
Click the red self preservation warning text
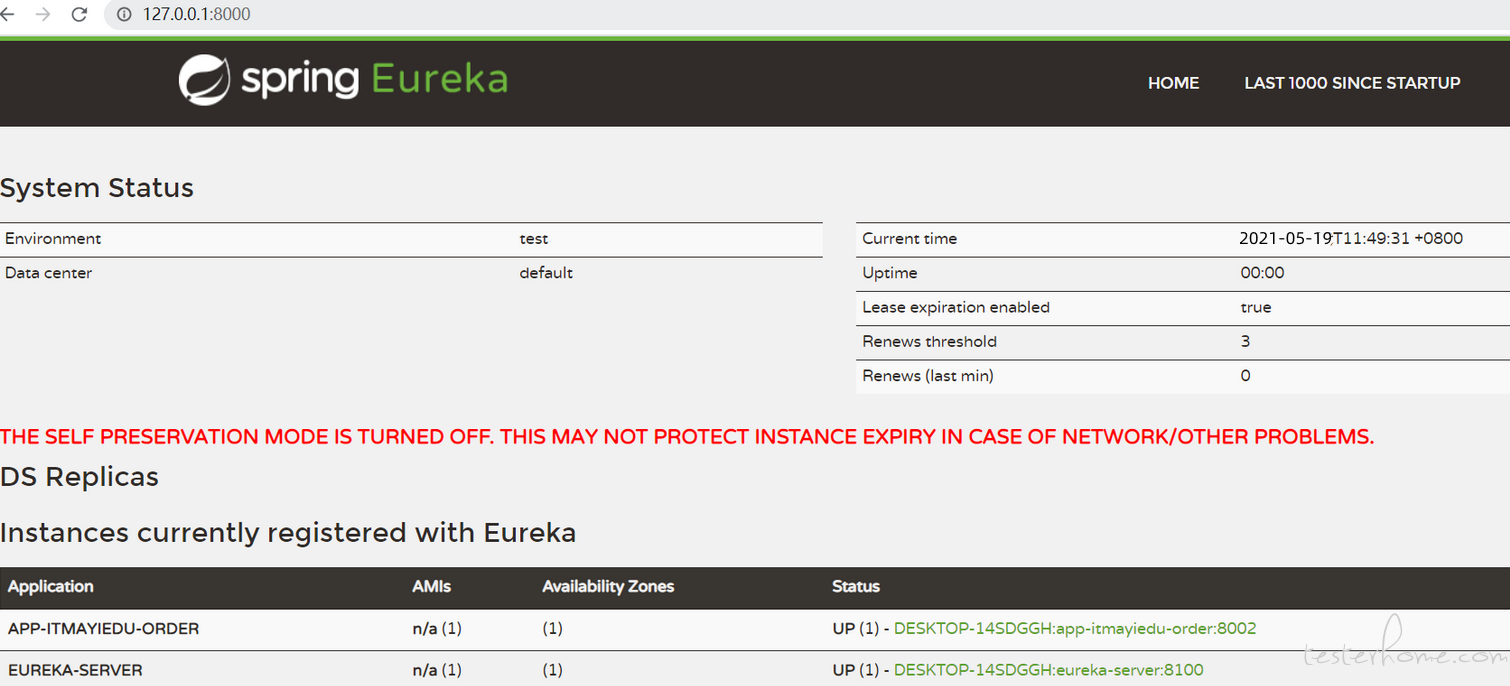pyautogui.click(x=687, y=437)
